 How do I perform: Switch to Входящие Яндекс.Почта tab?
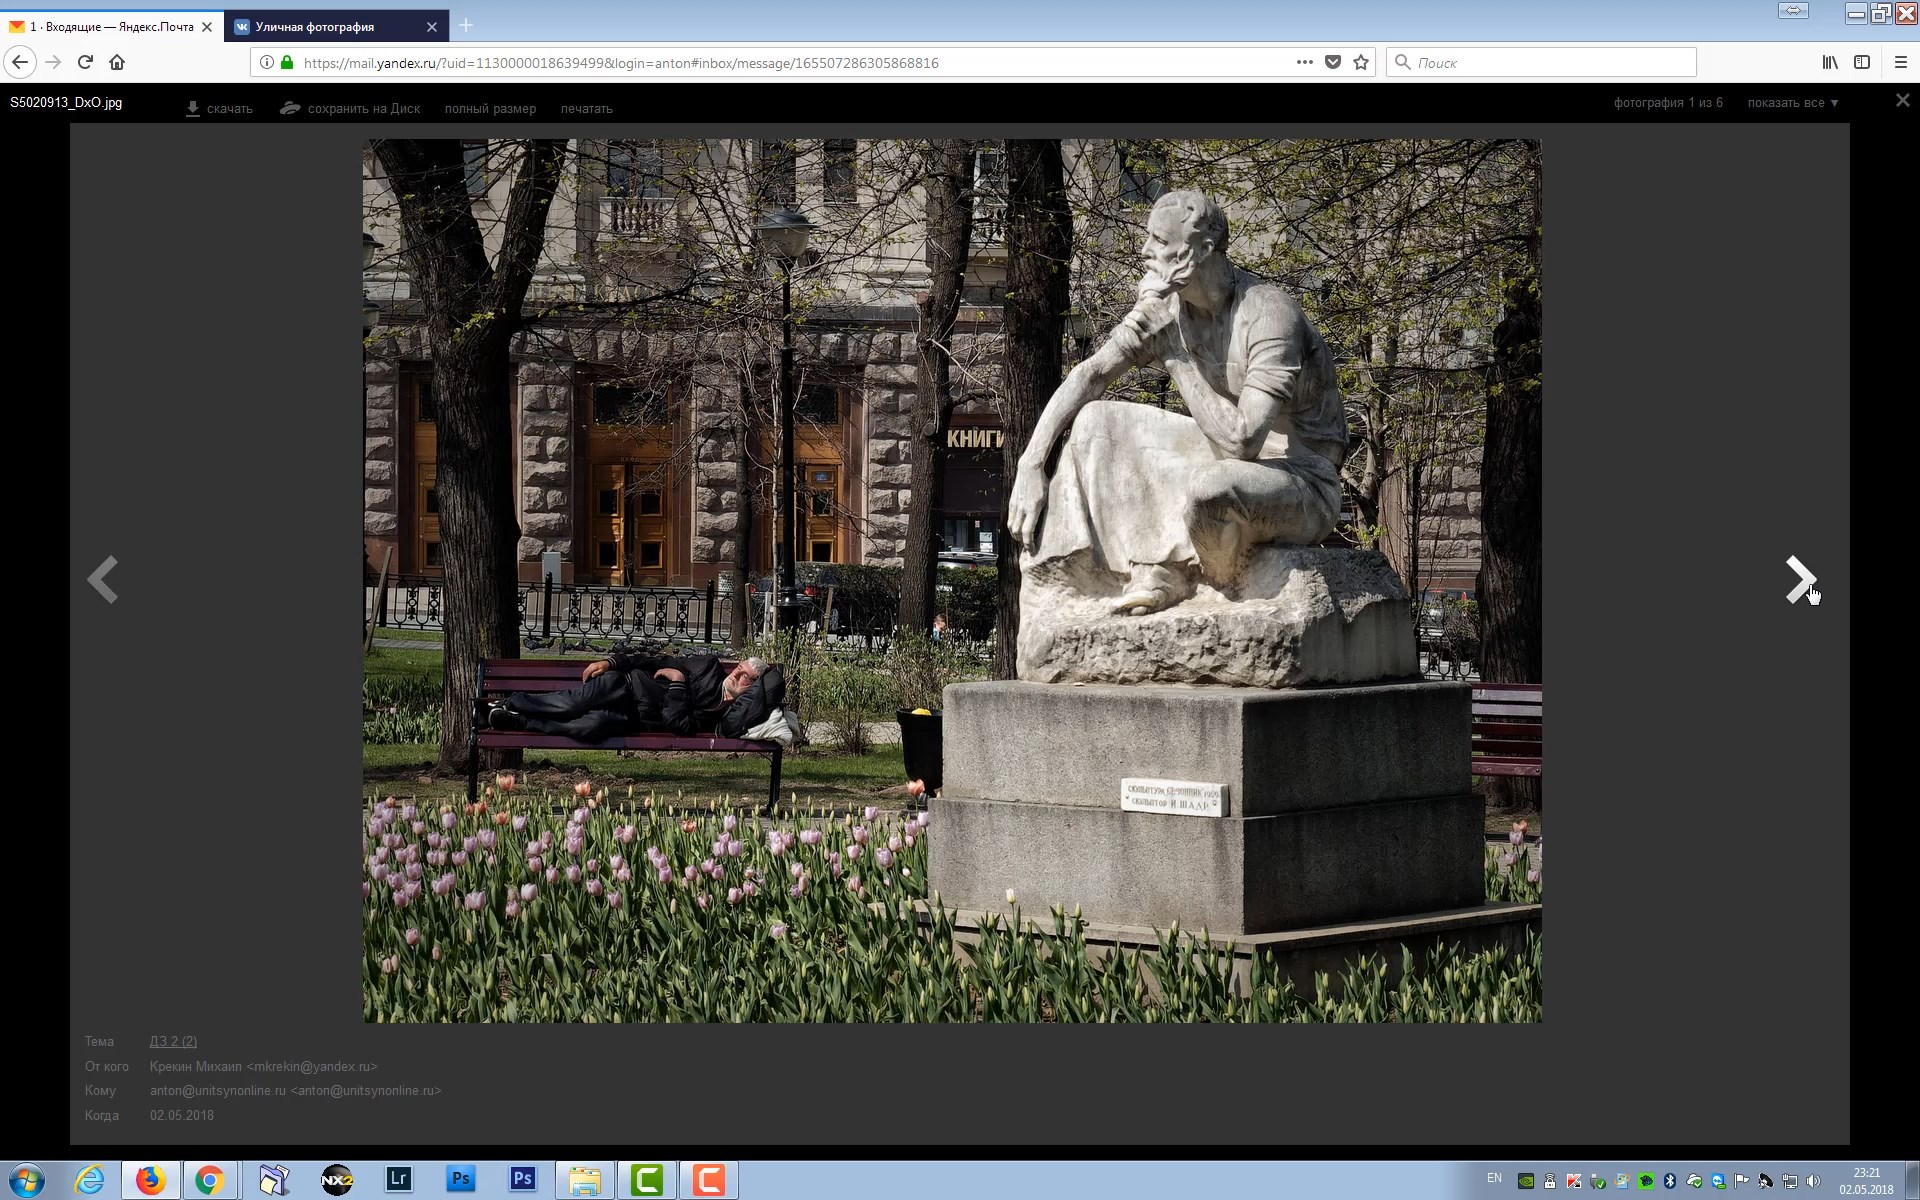pyautogui.click(x=110, y=27)
